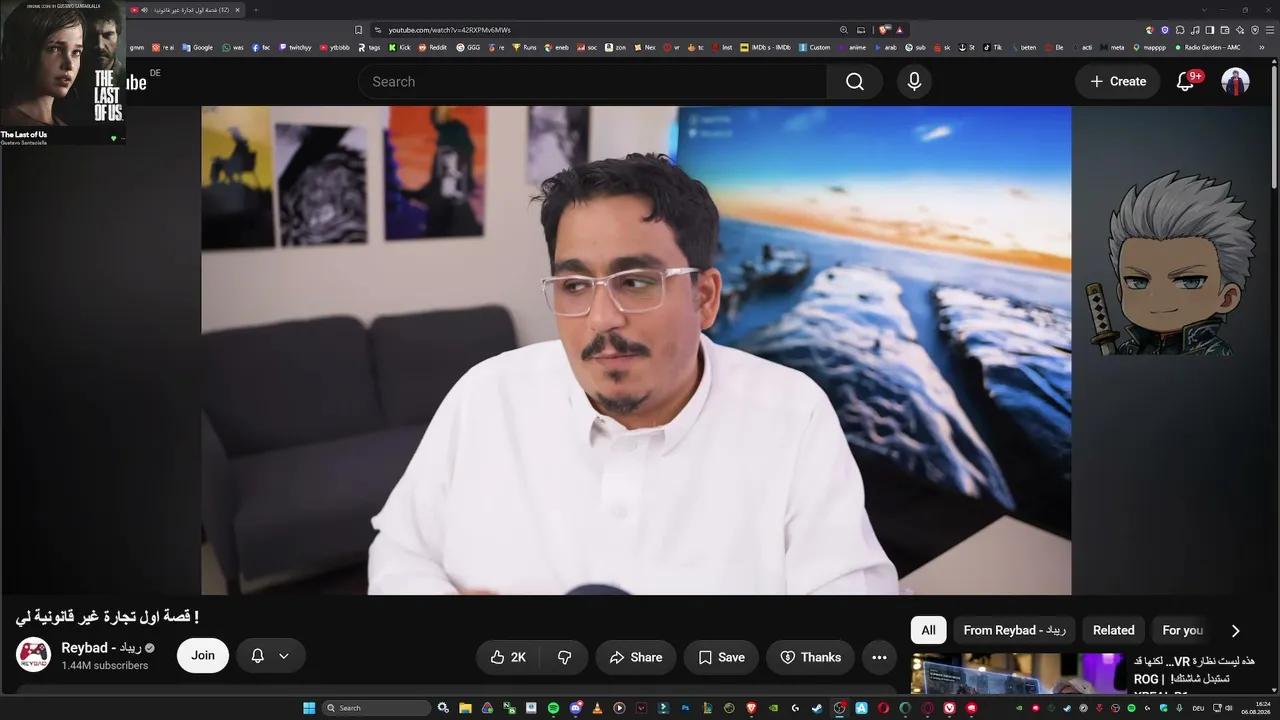Click the YouTube search magnifier button

click(854, 82)
